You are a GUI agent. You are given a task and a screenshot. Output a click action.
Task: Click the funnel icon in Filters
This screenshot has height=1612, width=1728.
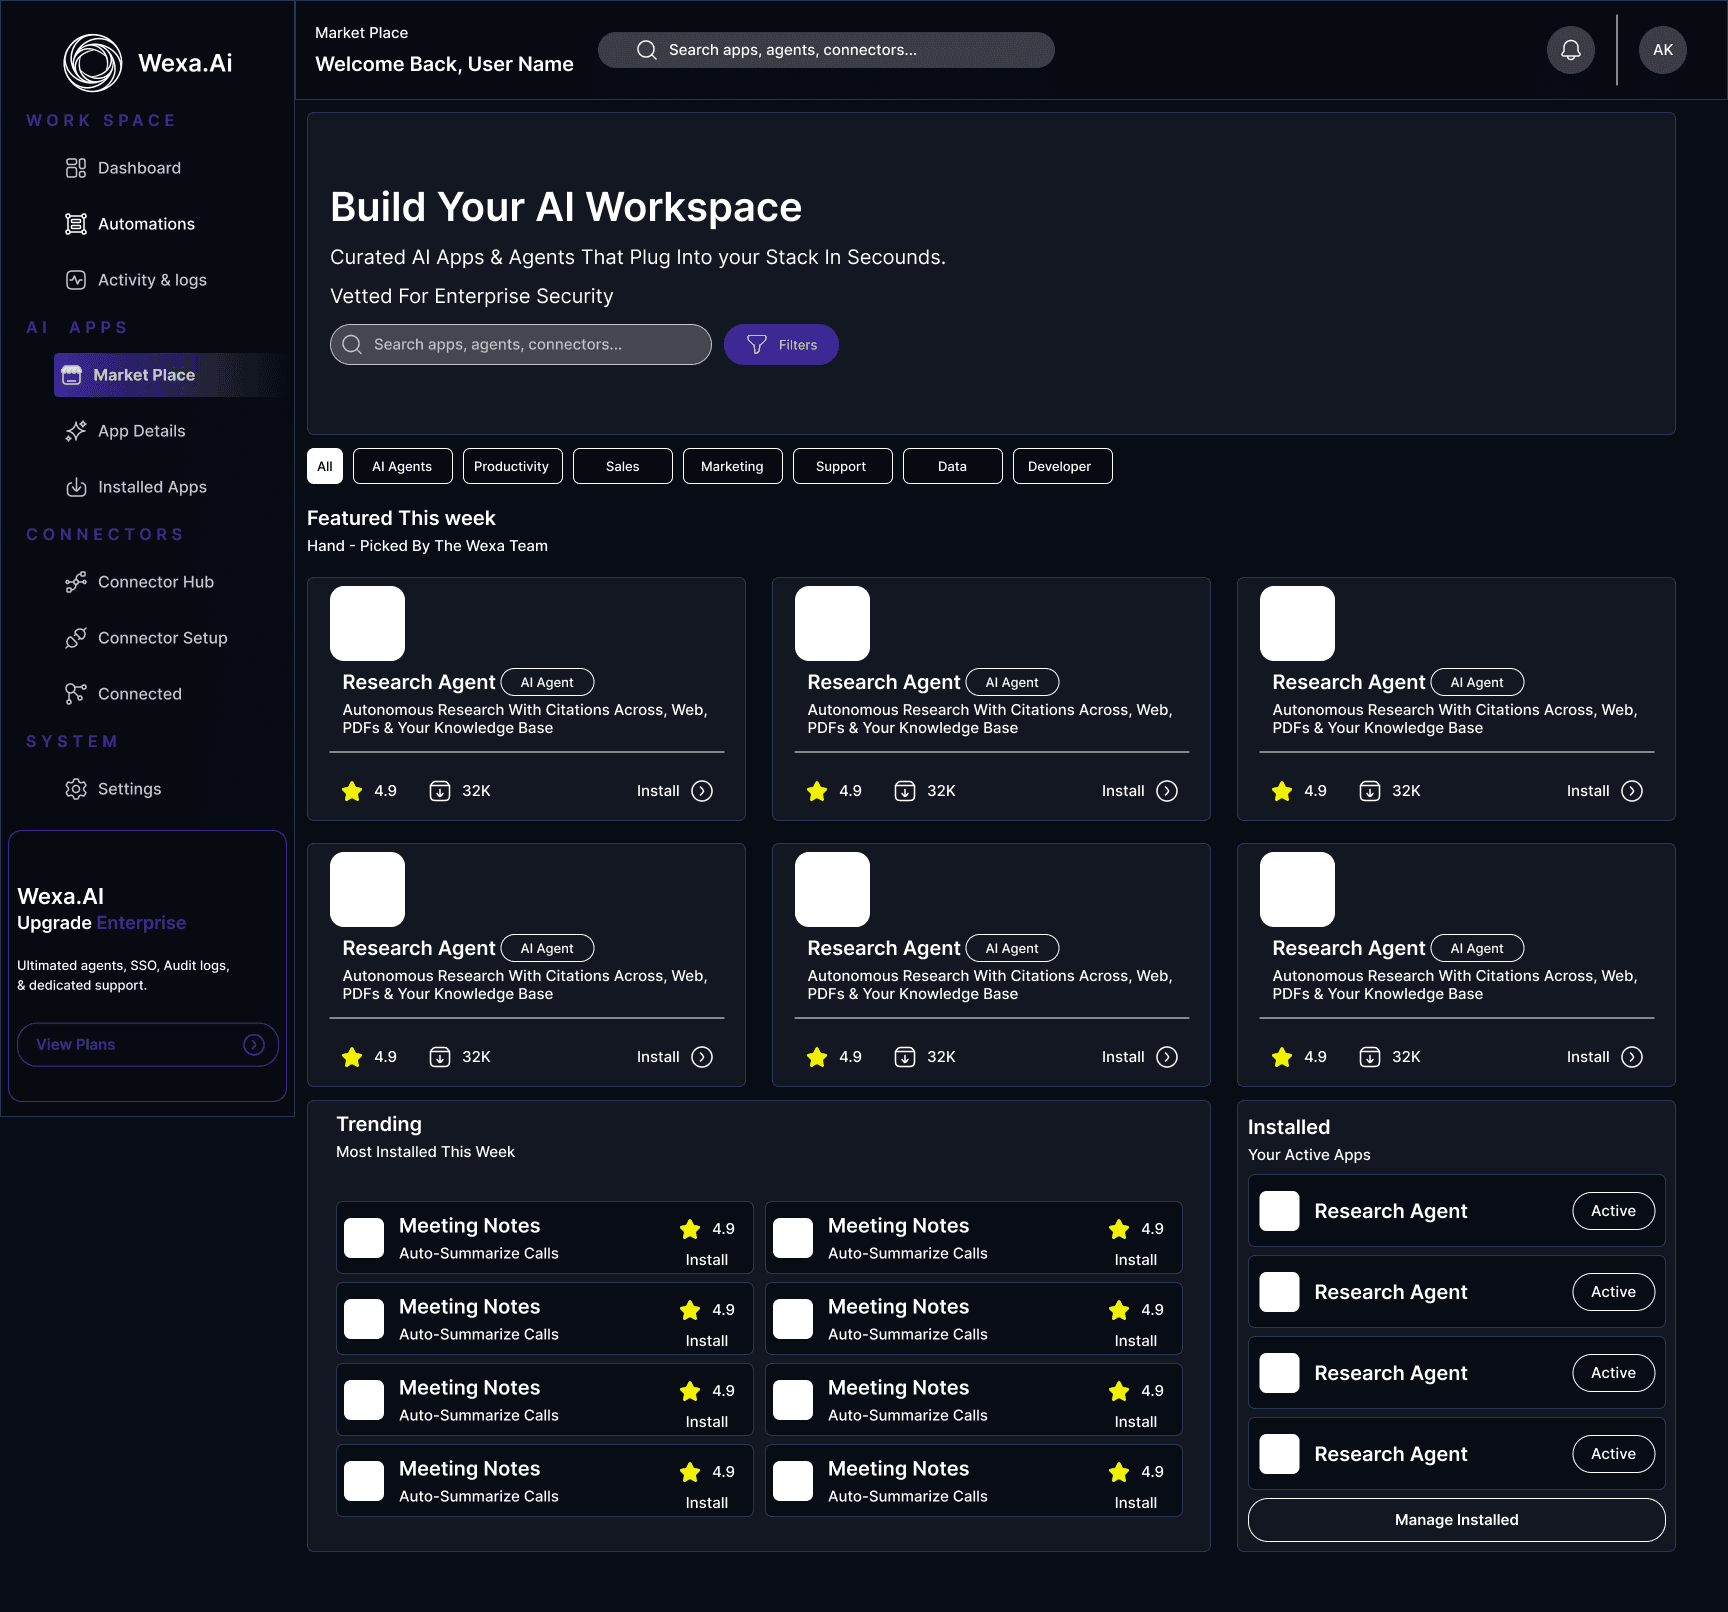point(757,345)
